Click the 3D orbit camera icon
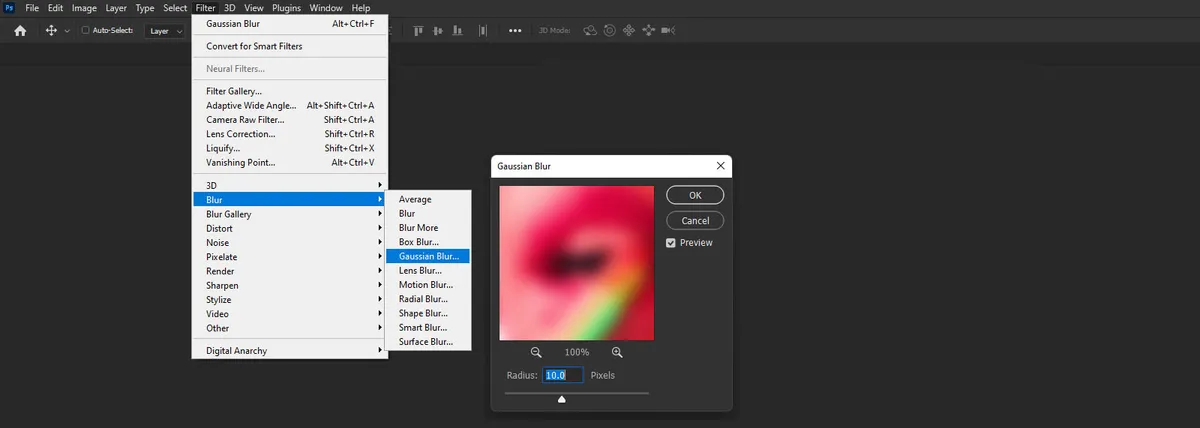Screen dimensions: 1200x428 click(x=590, y=31)
